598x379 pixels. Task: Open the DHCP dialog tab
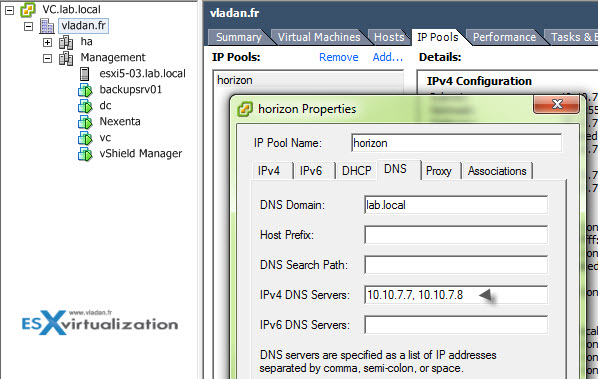click(357, 170)
